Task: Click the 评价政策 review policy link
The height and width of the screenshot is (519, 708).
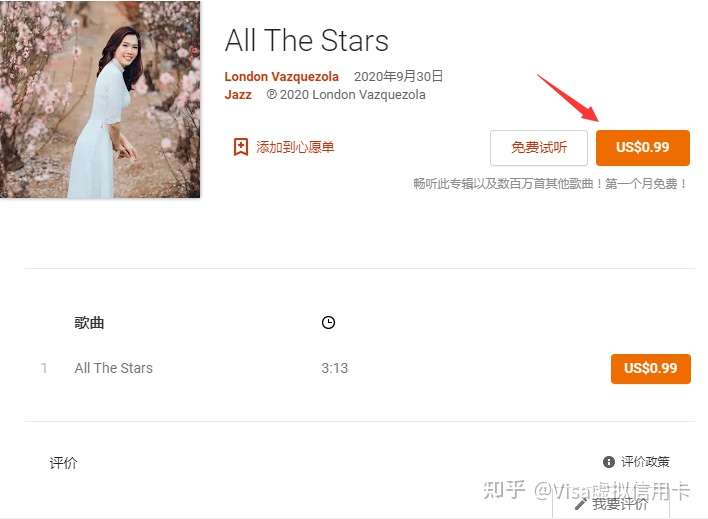Action: (x=645, y=462)
